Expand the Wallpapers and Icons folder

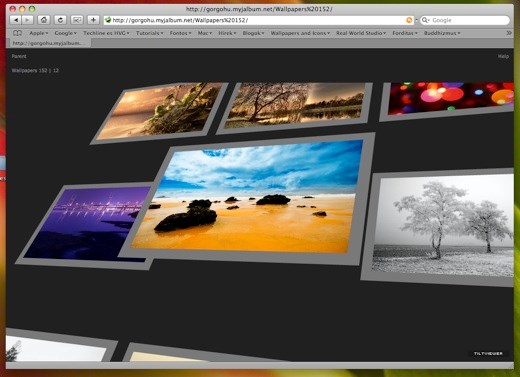(x=300, y=33)
